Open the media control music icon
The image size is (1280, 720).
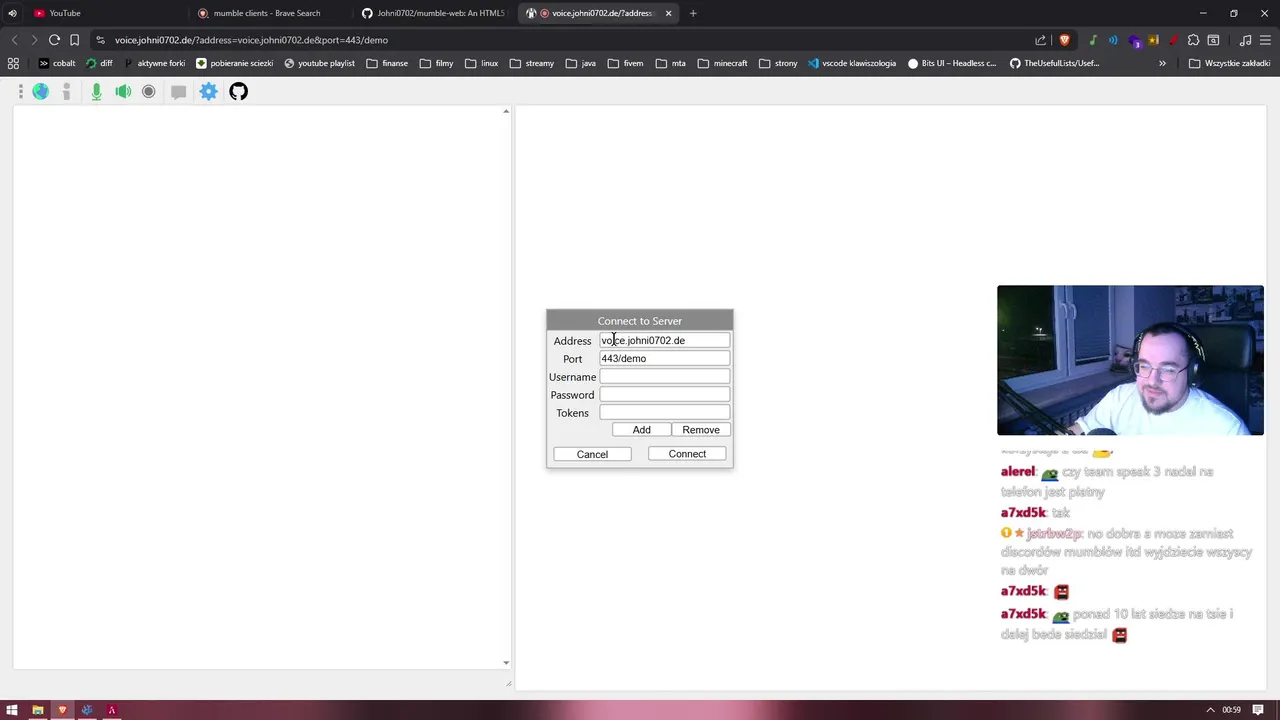click(x=1245, y=40)
